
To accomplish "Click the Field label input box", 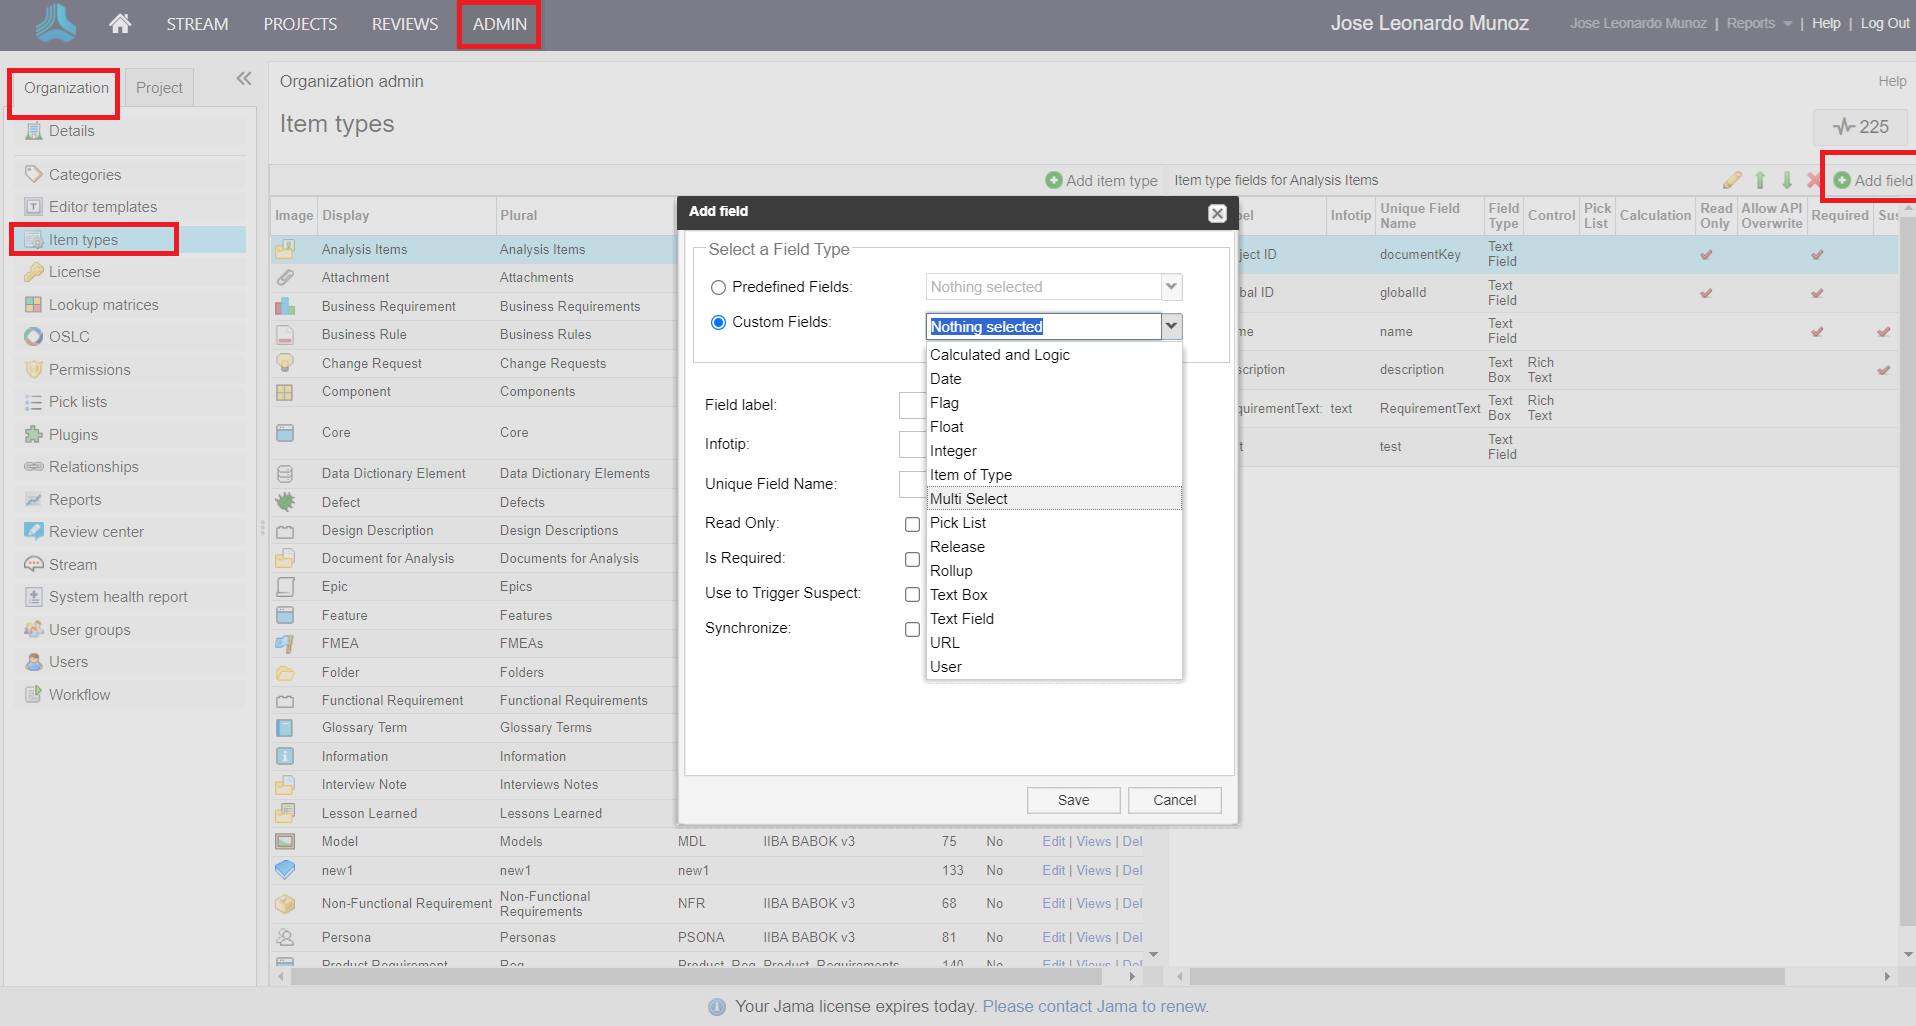I will 912,405.
